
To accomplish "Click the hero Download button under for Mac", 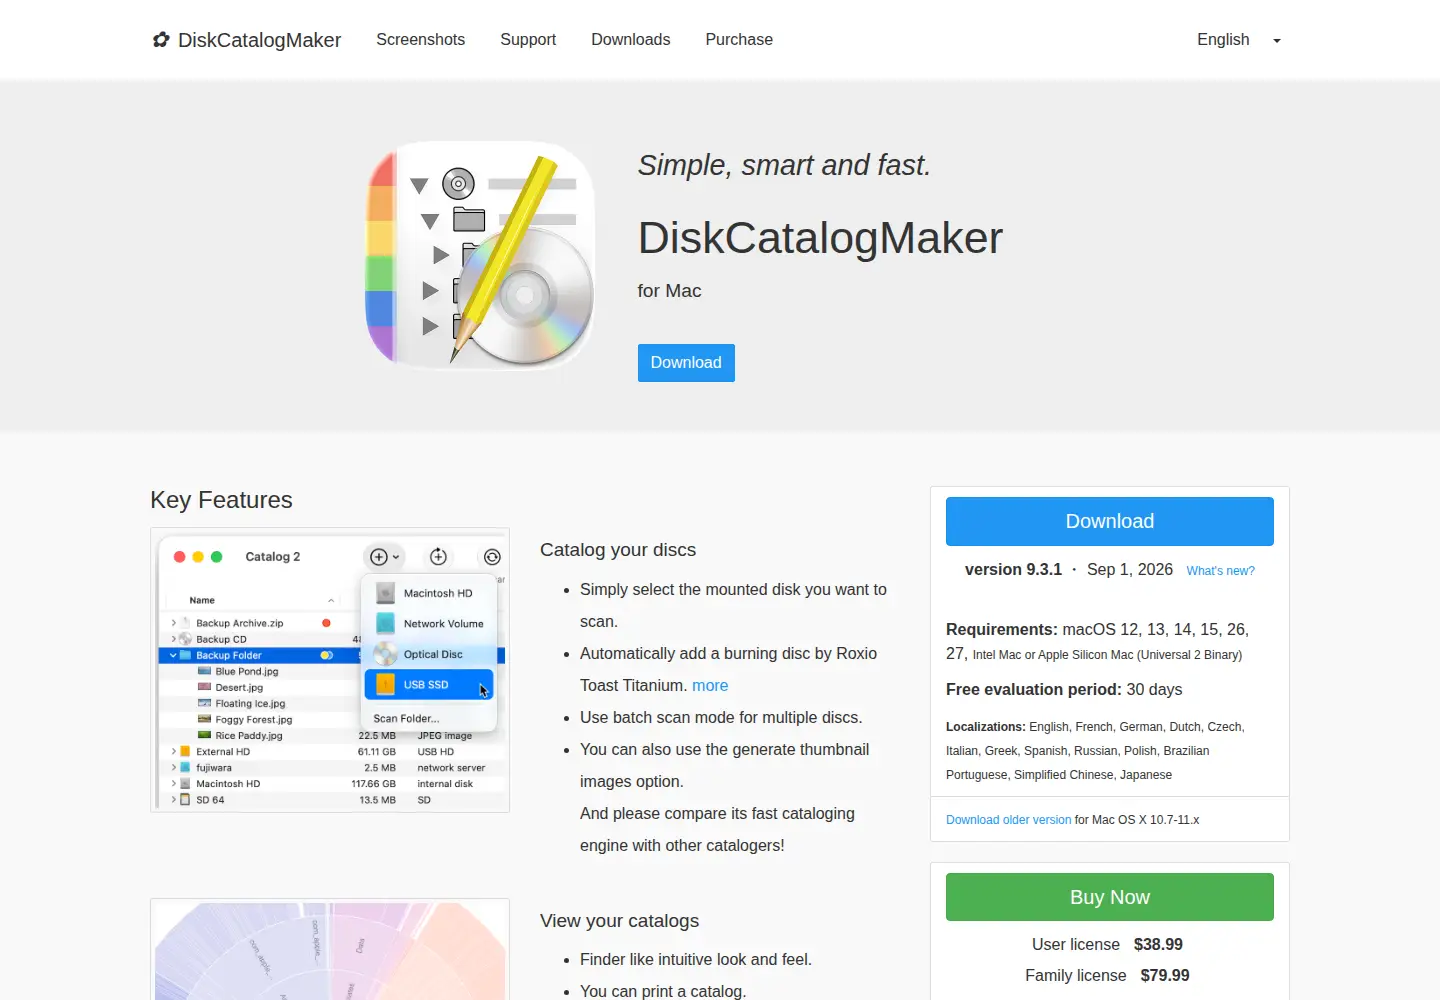I will 686,363.
